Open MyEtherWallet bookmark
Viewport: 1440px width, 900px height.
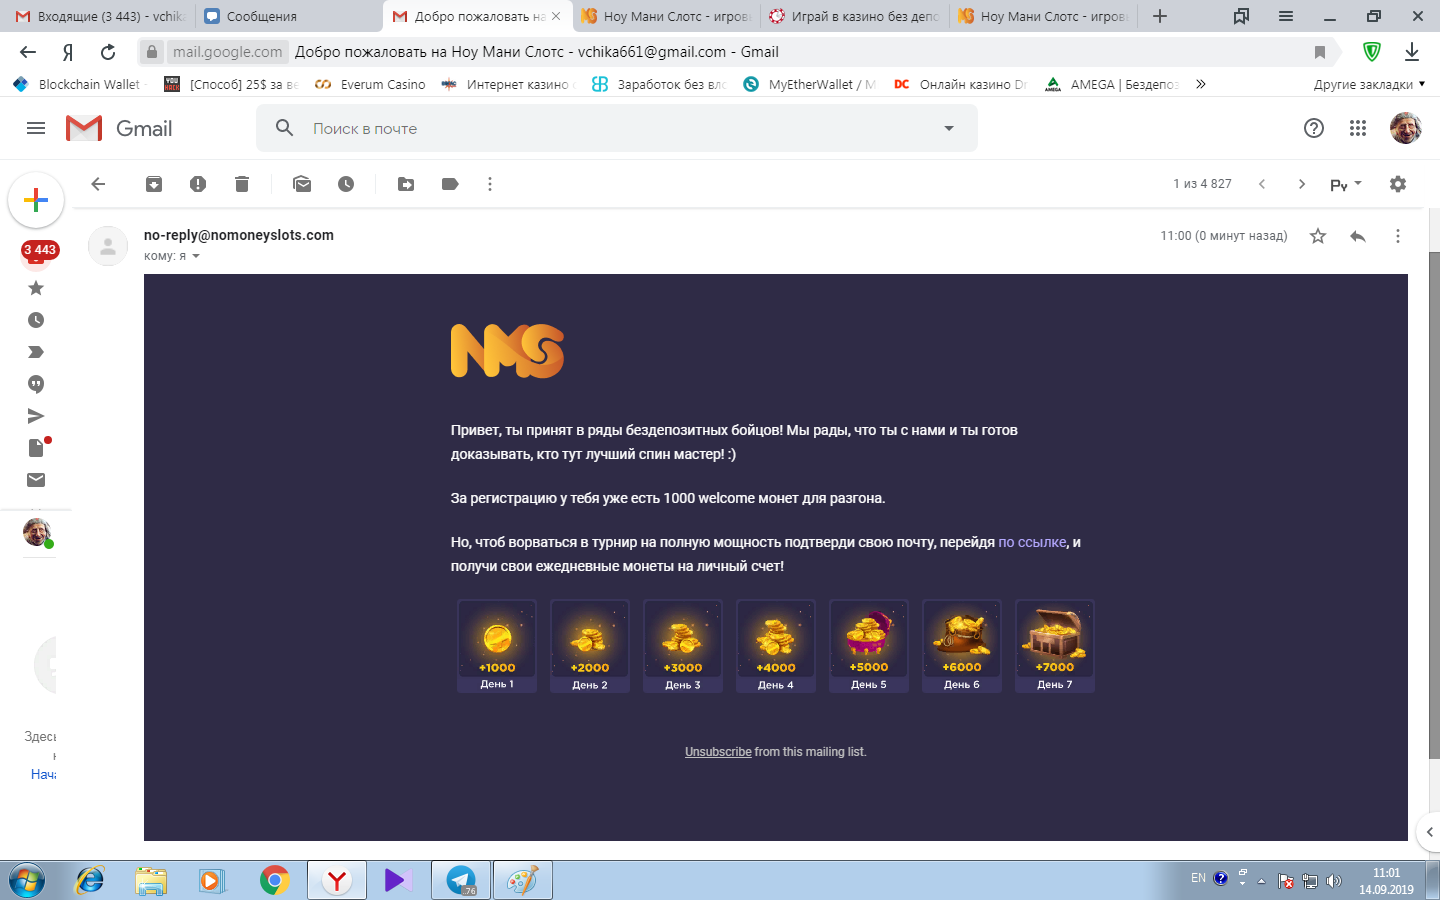[810, 84]
